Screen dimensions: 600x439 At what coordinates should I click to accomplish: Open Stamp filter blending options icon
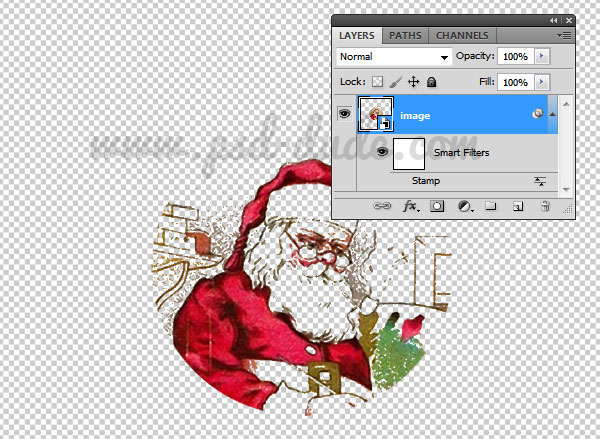point(540,181)
